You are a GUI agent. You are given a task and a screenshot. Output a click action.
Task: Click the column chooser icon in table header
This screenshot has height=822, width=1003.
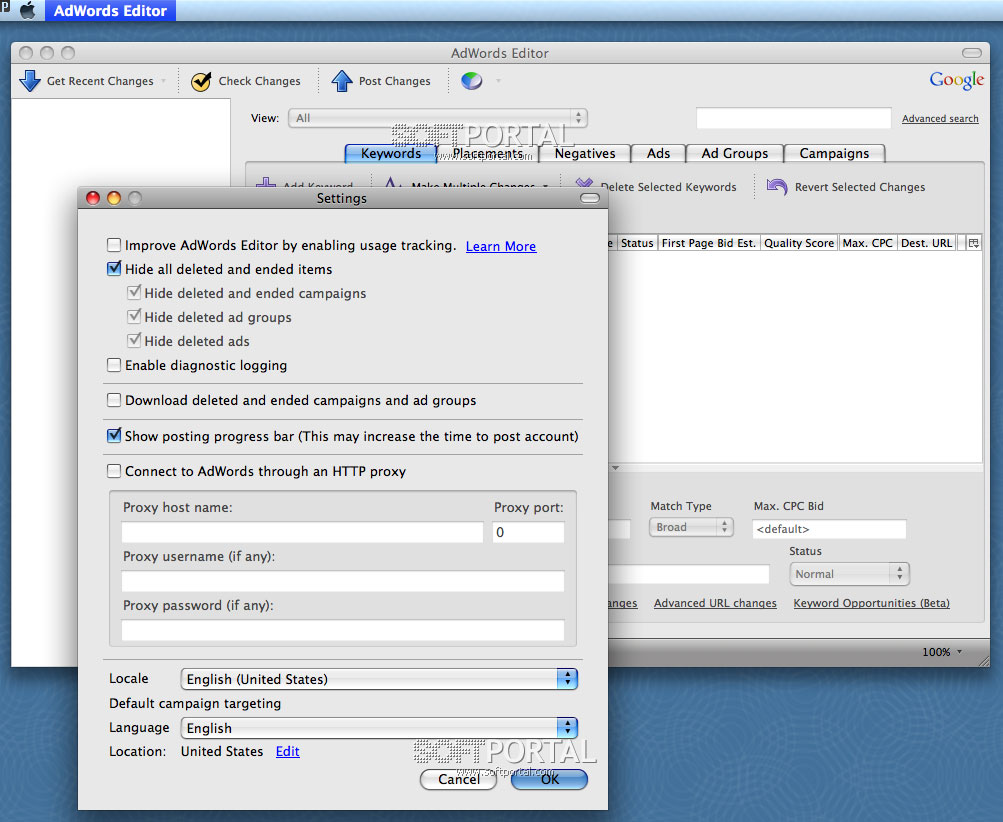(974, 243)
